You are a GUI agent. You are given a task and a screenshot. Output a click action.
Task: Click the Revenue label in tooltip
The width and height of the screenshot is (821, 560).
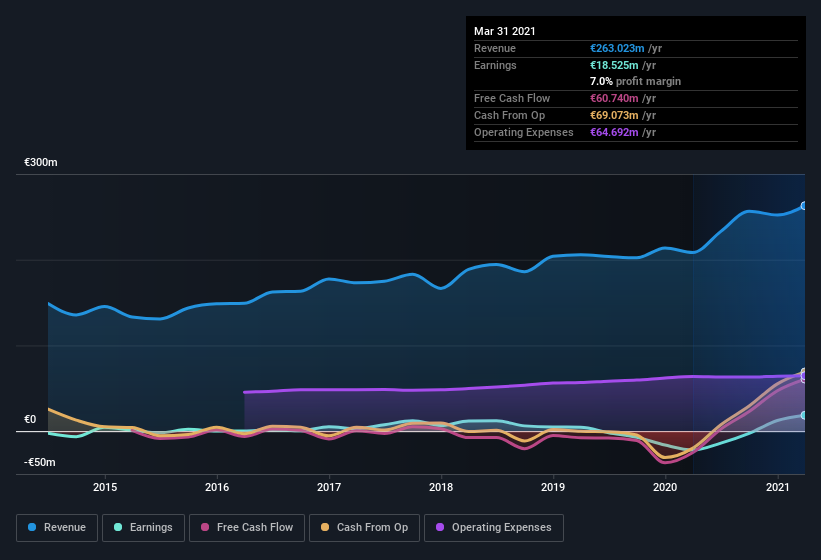495,48
